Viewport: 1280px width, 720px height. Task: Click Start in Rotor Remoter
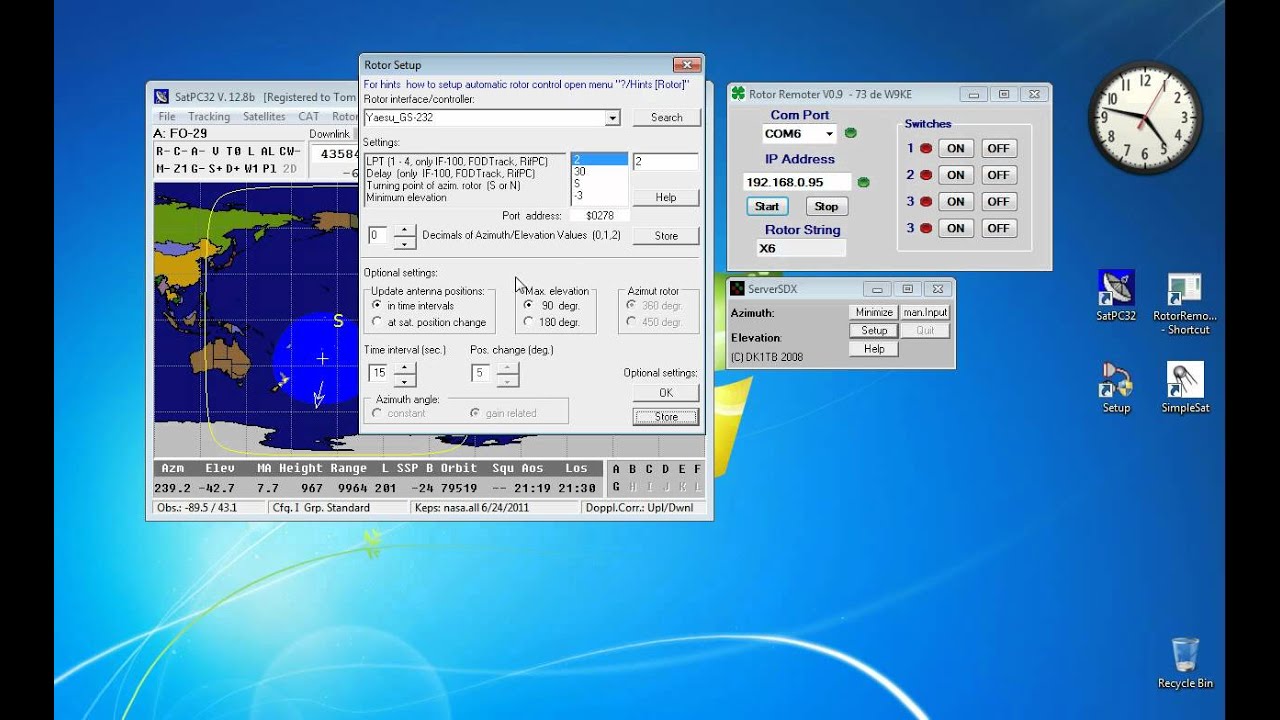pyautogui.click(x=767, y=206)
